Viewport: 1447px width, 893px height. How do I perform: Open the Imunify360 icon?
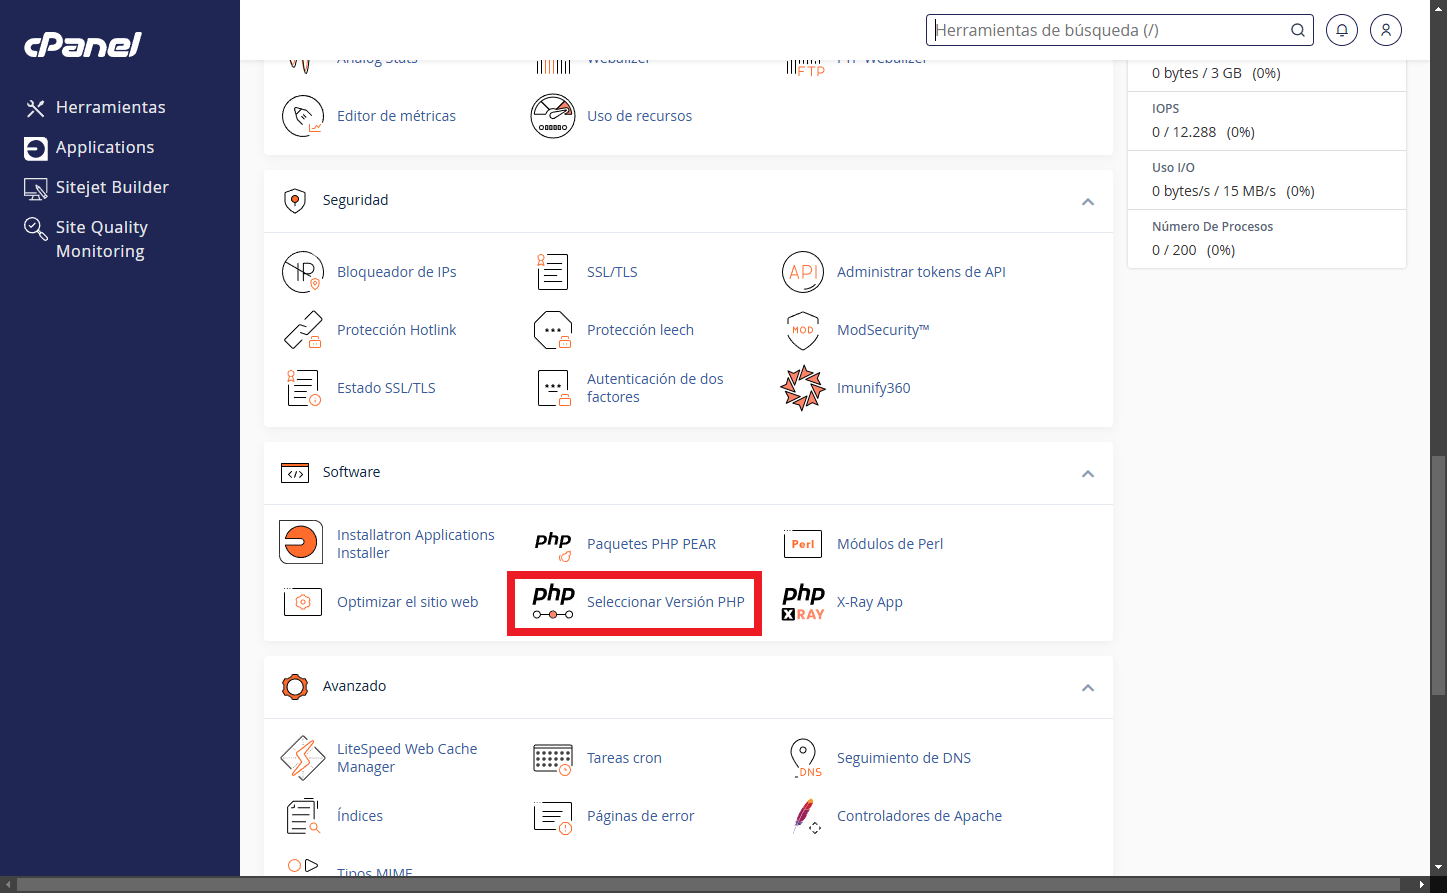[802, 388]
